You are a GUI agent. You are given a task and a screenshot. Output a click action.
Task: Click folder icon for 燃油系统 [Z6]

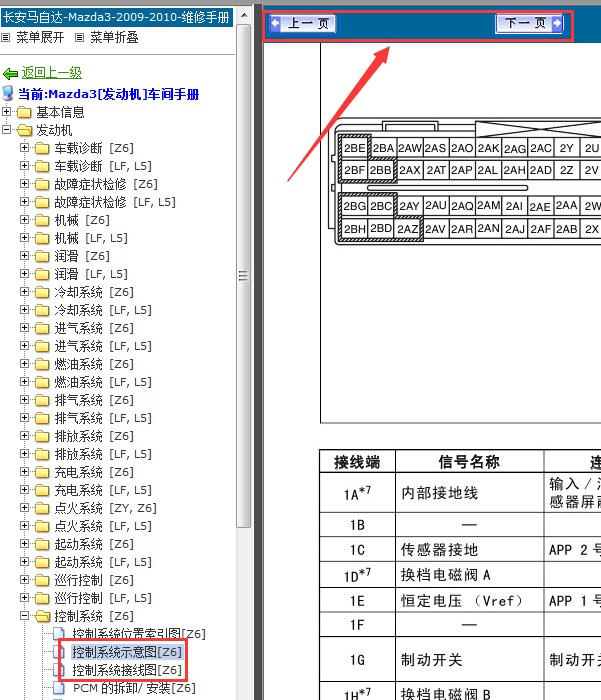click(x=42, y=364)
